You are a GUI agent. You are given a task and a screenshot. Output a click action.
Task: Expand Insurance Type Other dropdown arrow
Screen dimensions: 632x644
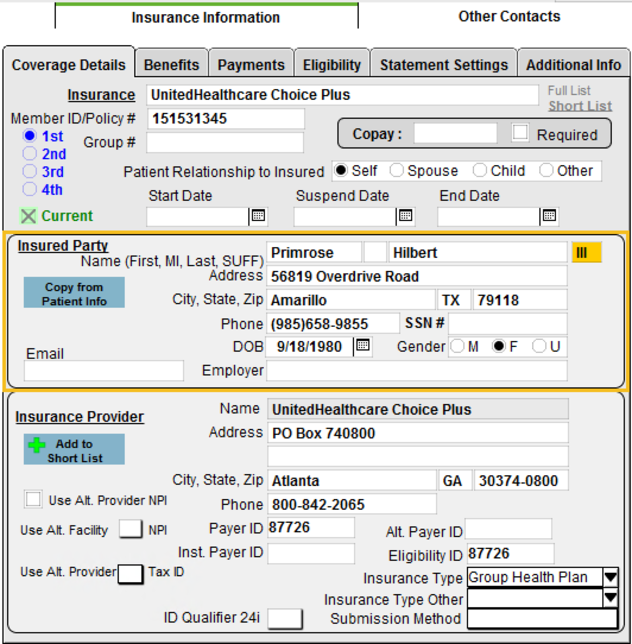coord(611,598)
